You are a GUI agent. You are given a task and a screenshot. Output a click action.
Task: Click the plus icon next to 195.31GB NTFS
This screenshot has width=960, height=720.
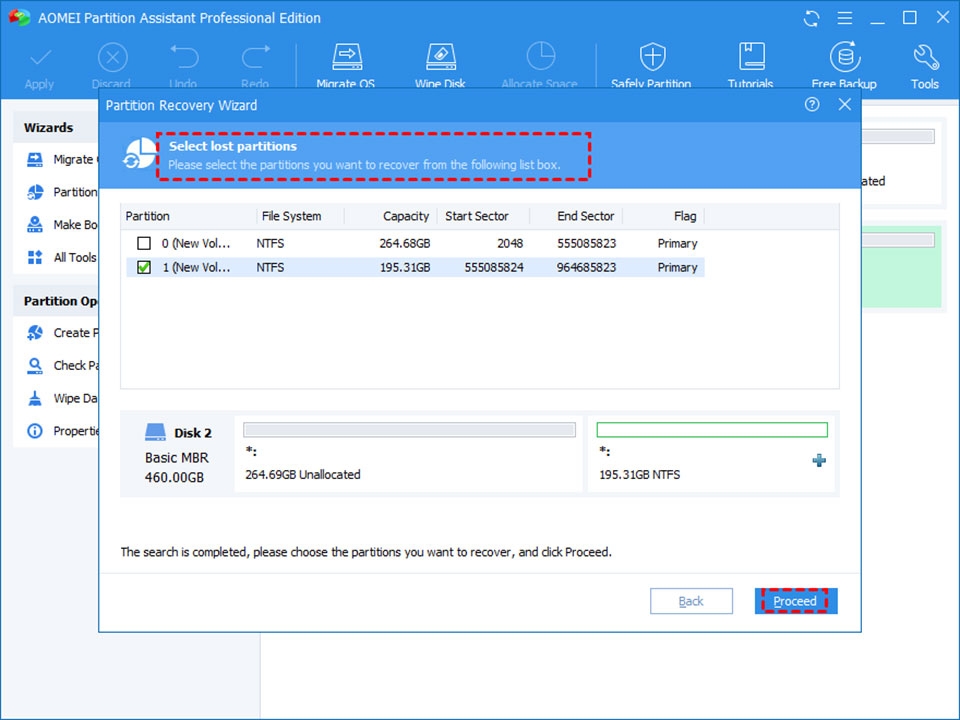819,461
